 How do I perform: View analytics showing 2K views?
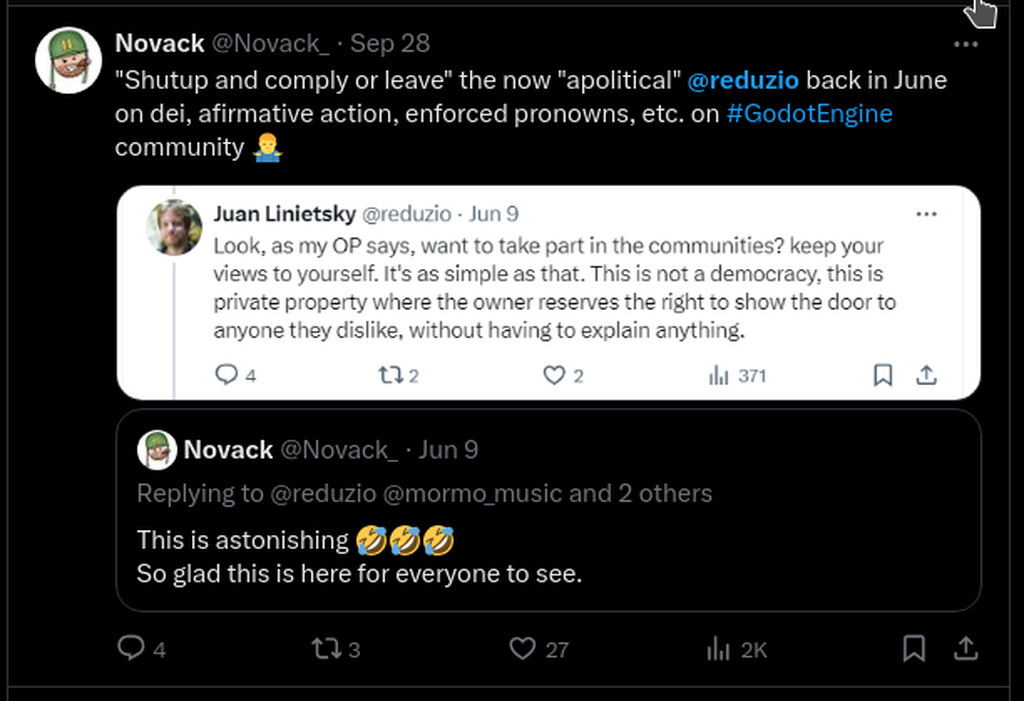pyautogui.click(x=719, y=649)
